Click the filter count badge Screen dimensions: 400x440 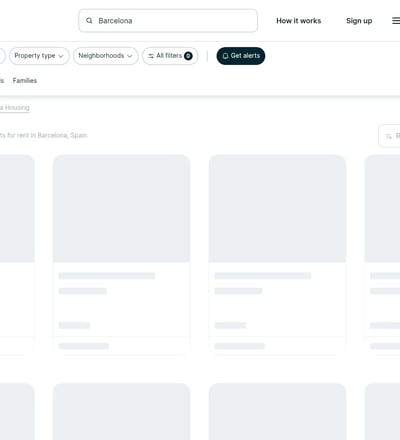[x=188, y=56]
